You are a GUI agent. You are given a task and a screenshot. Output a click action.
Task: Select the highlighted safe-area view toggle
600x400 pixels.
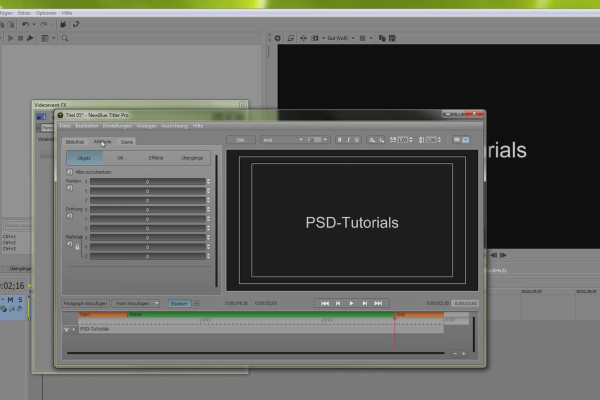466,140
